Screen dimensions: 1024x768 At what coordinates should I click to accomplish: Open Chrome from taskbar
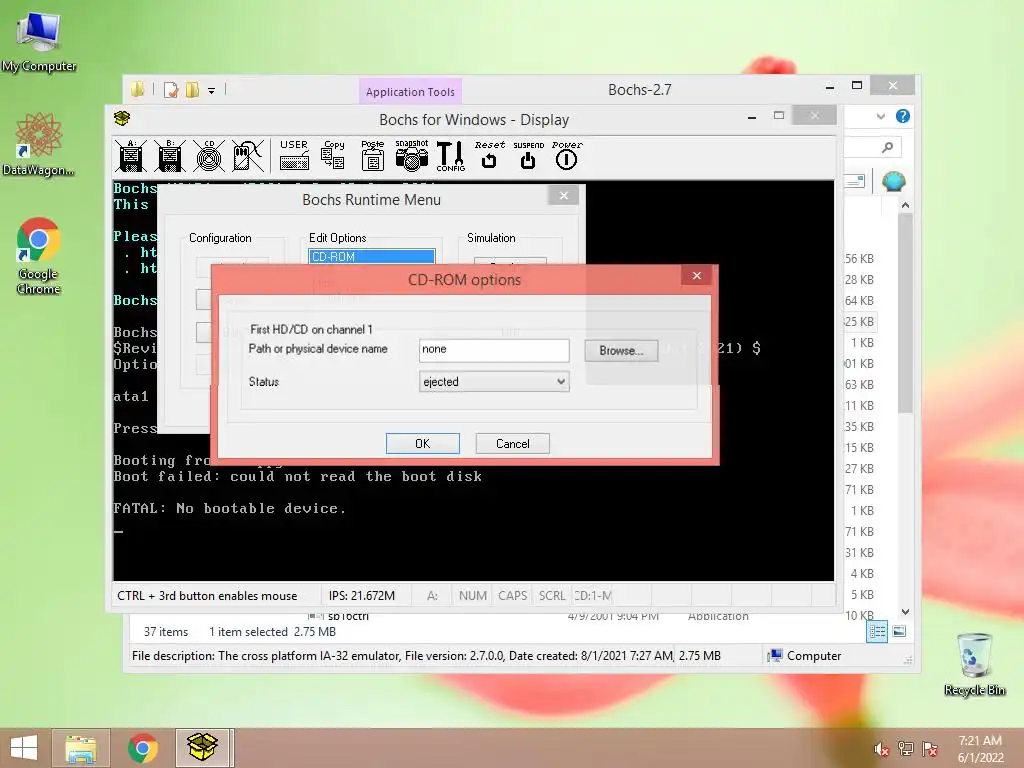tap(142, 748)
